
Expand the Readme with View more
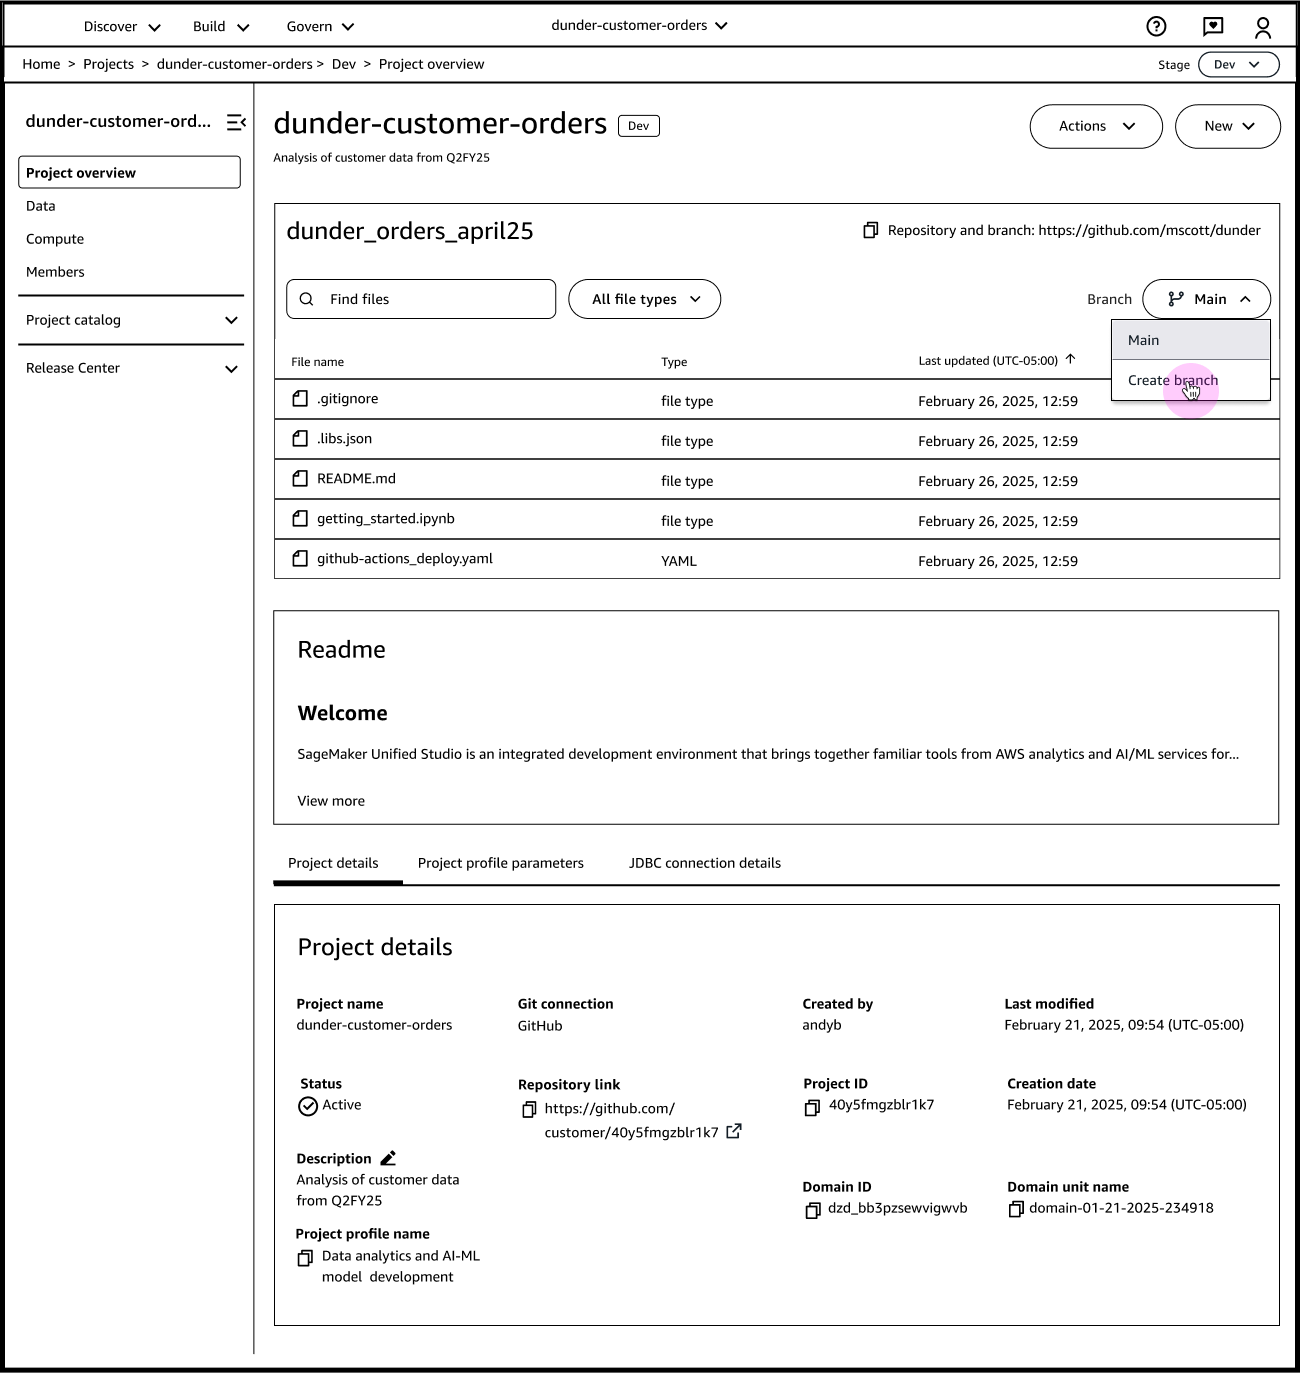coord(330,800)
